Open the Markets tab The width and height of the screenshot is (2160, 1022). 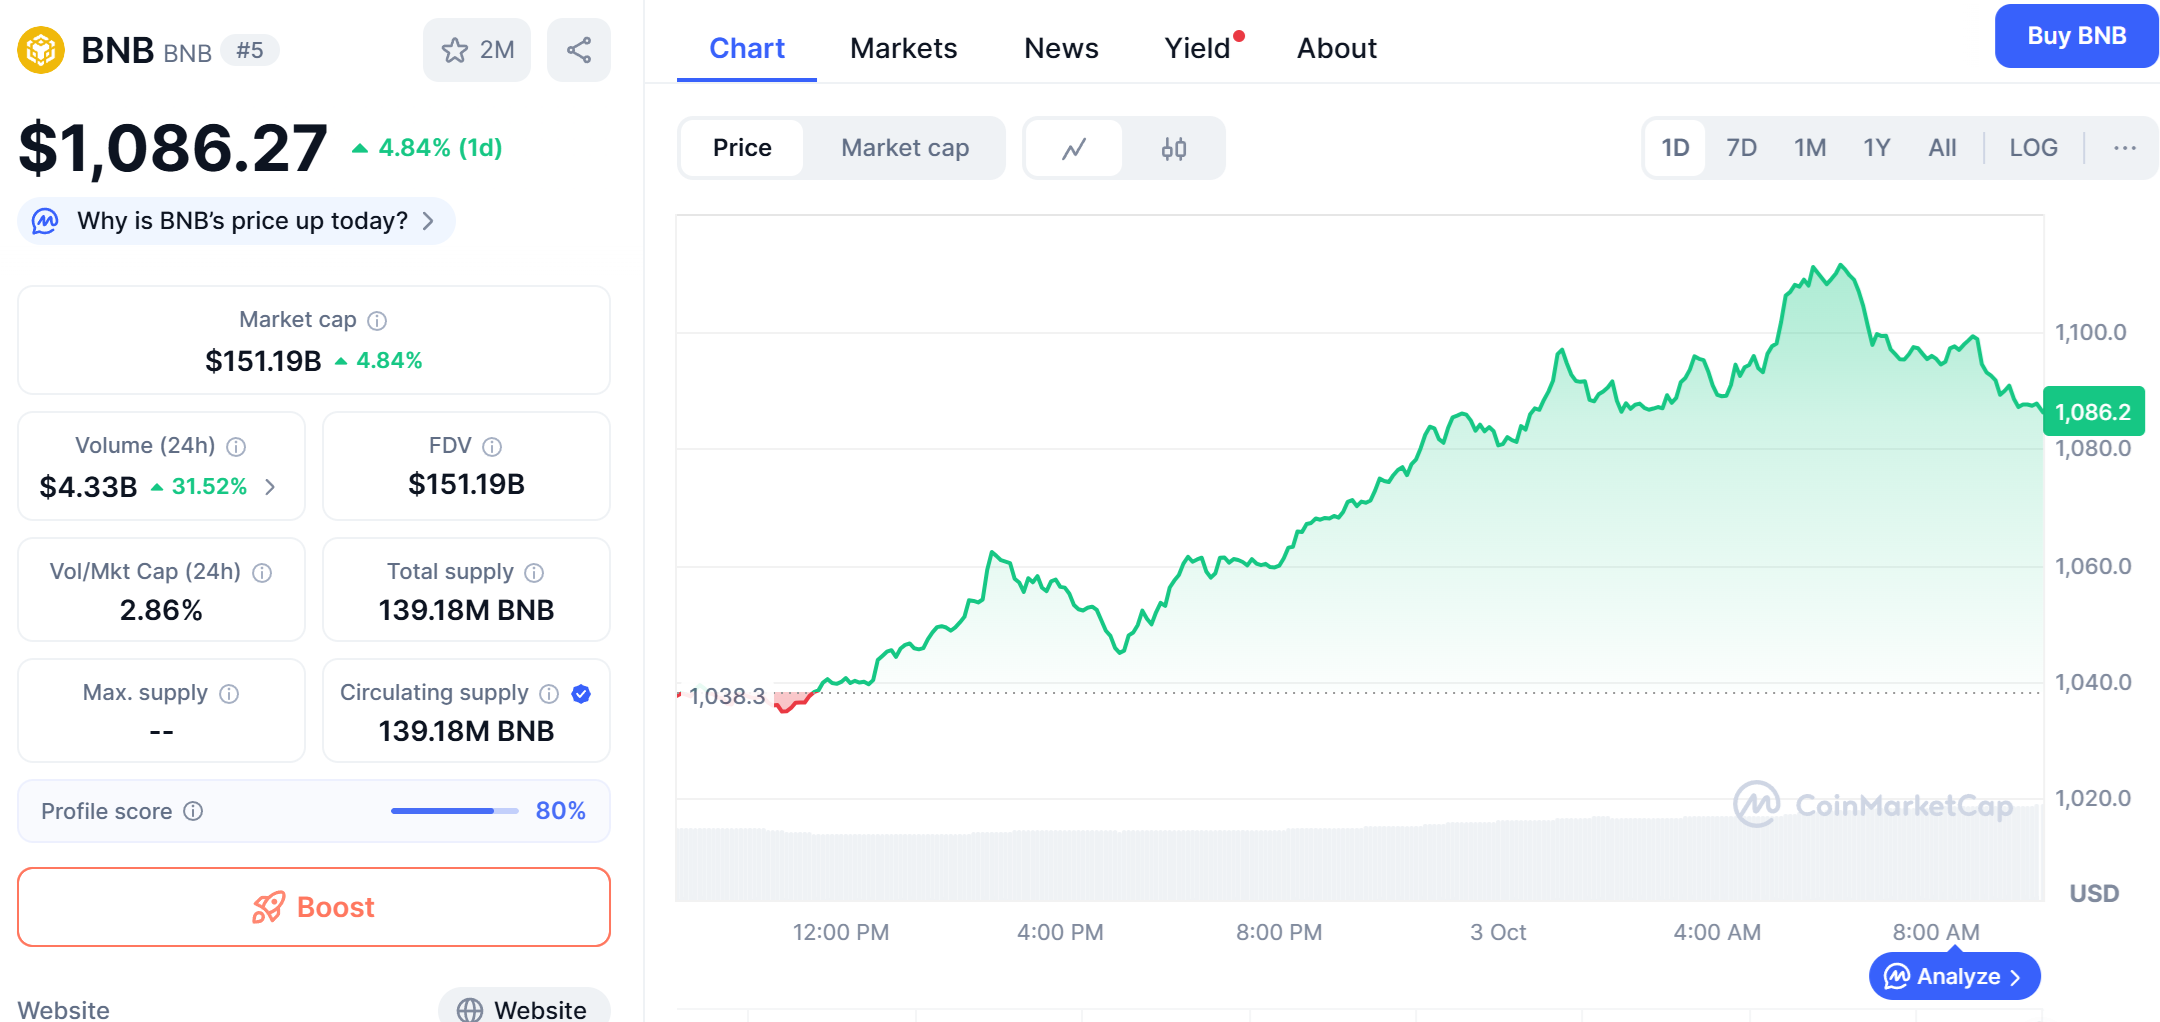click(x=903, y=48)
